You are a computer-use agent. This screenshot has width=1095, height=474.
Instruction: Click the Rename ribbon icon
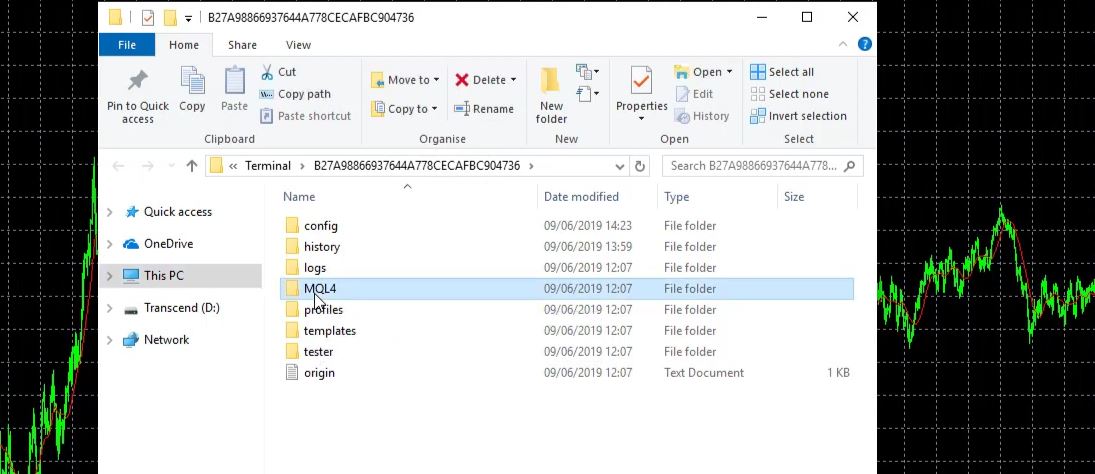462,109
